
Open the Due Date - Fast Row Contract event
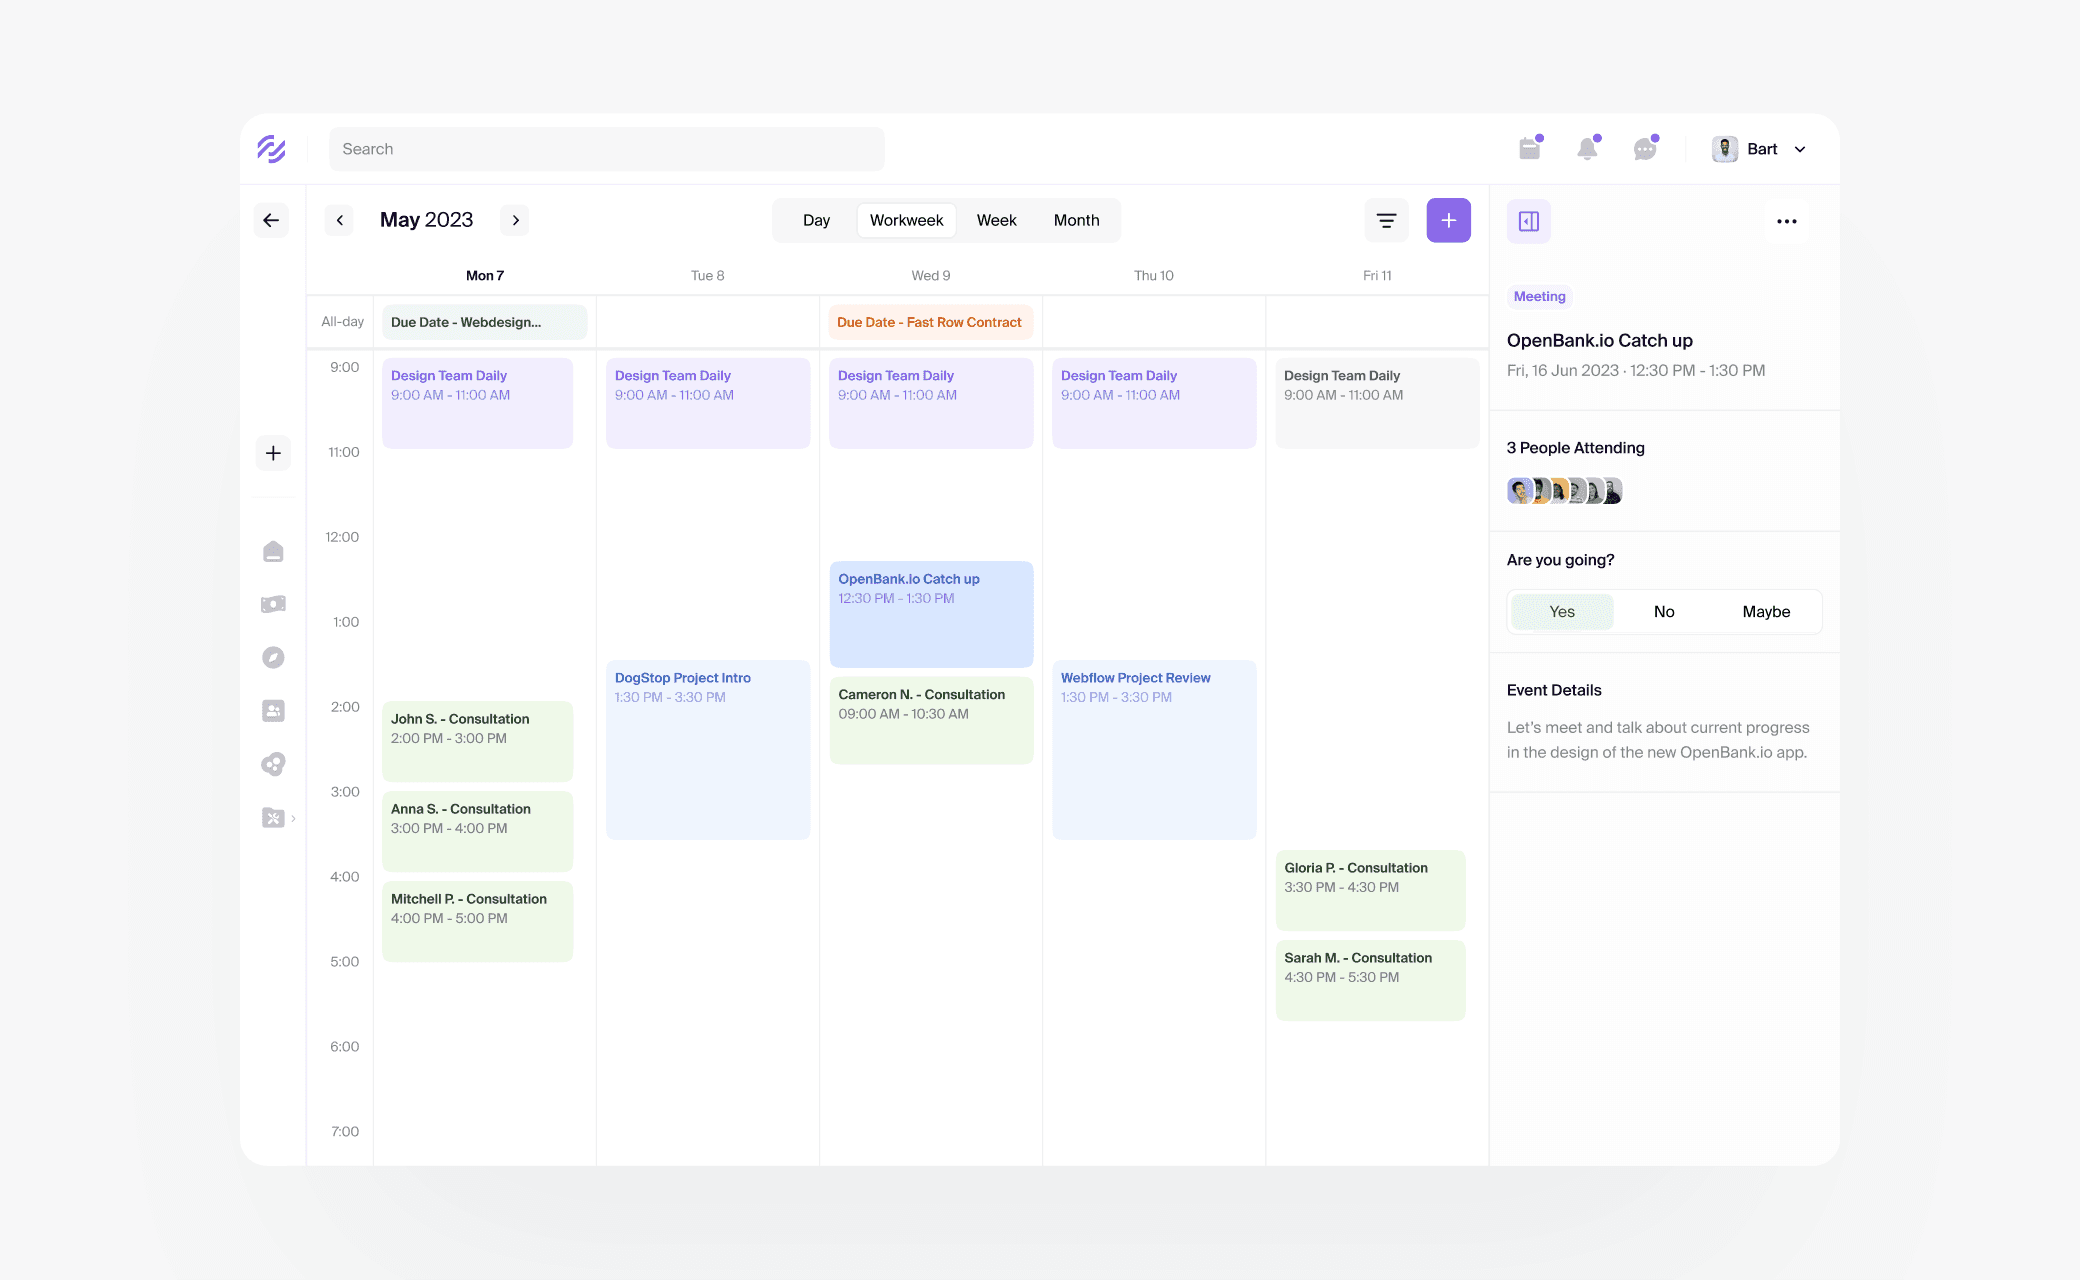(929, 322)
